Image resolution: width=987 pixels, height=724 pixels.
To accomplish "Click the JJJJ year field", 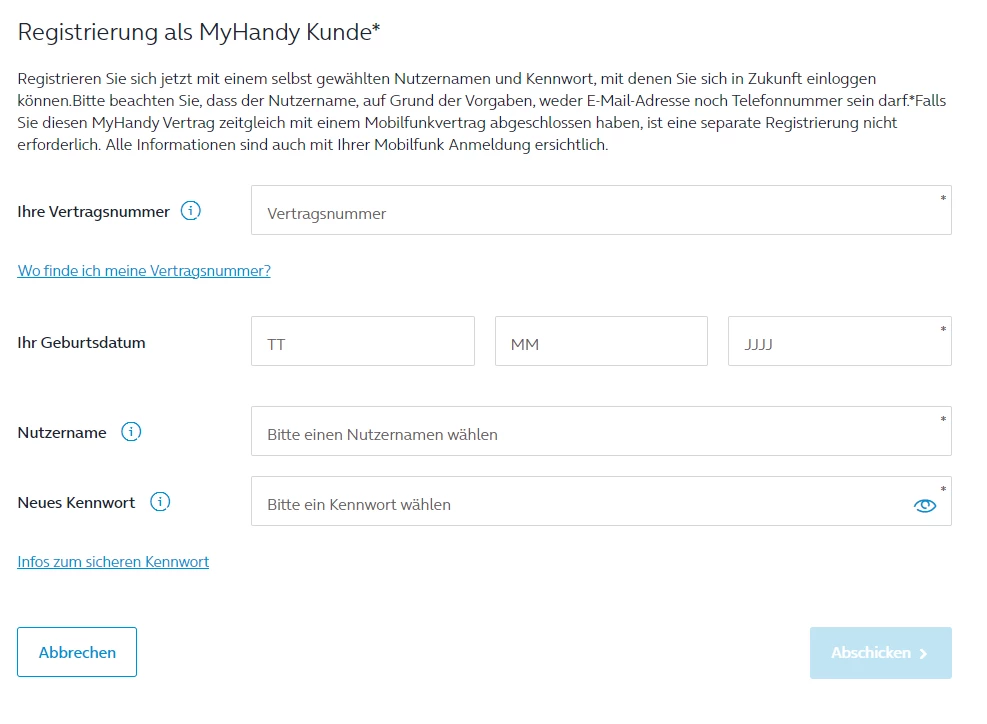I will [839, 342].
